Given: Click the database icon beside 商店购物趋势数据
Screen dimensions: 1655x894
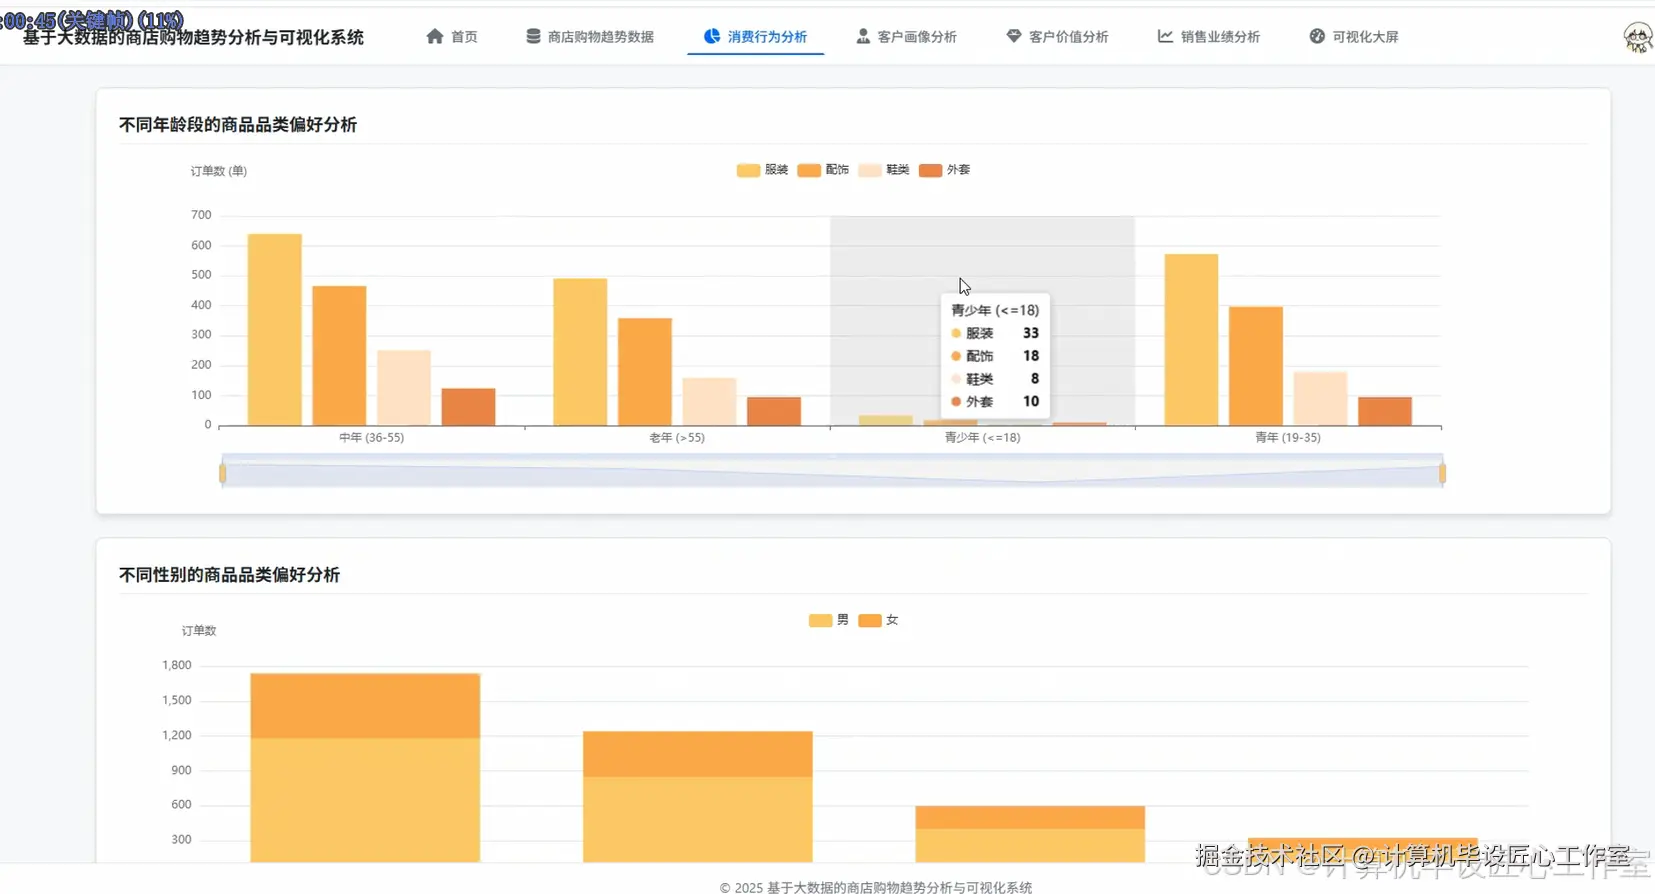Looking at the screenshot, I should click(533, 36).
